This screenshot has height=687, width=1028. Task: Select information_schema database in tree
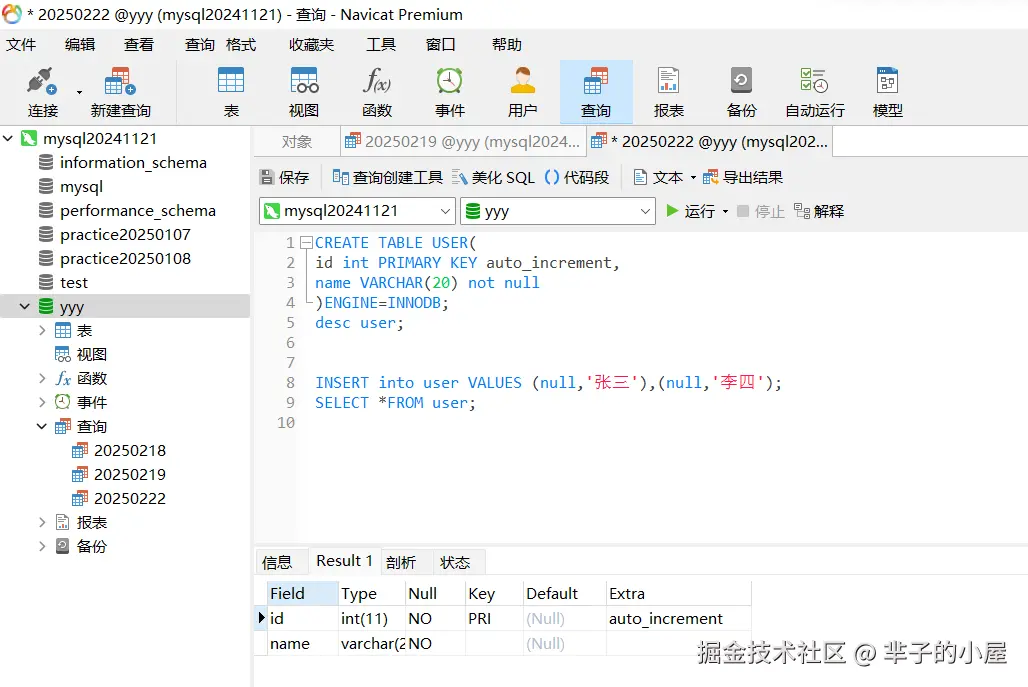coord(133,163)
